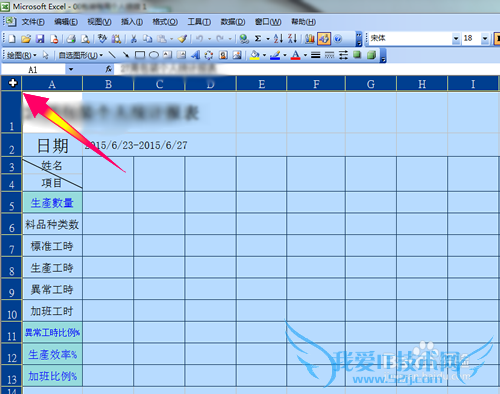Select the Arrow drawing tool

126,55
